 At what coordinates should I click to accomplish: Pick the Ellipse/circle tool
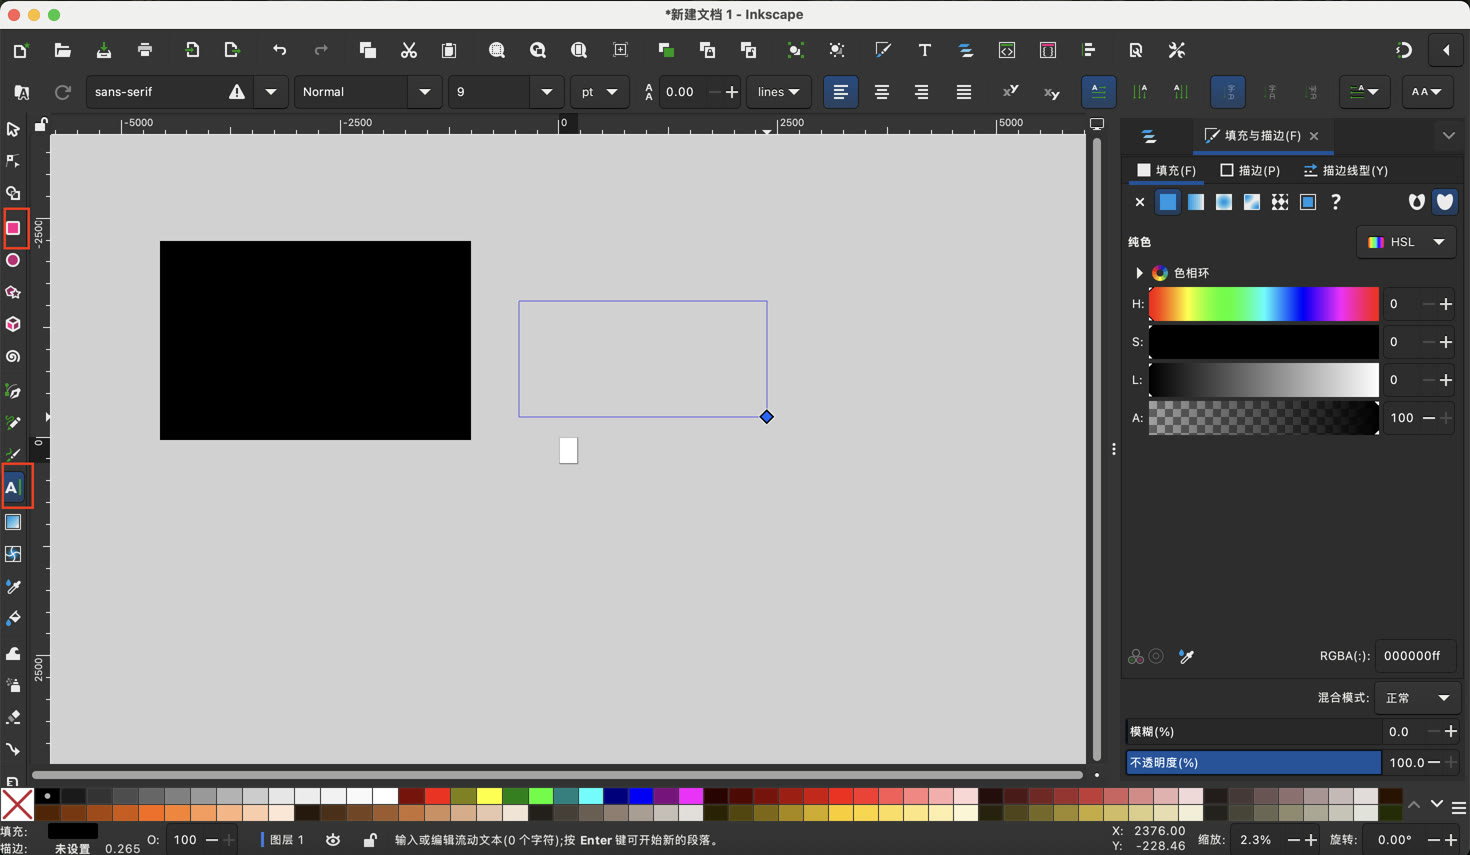[15, 261]
